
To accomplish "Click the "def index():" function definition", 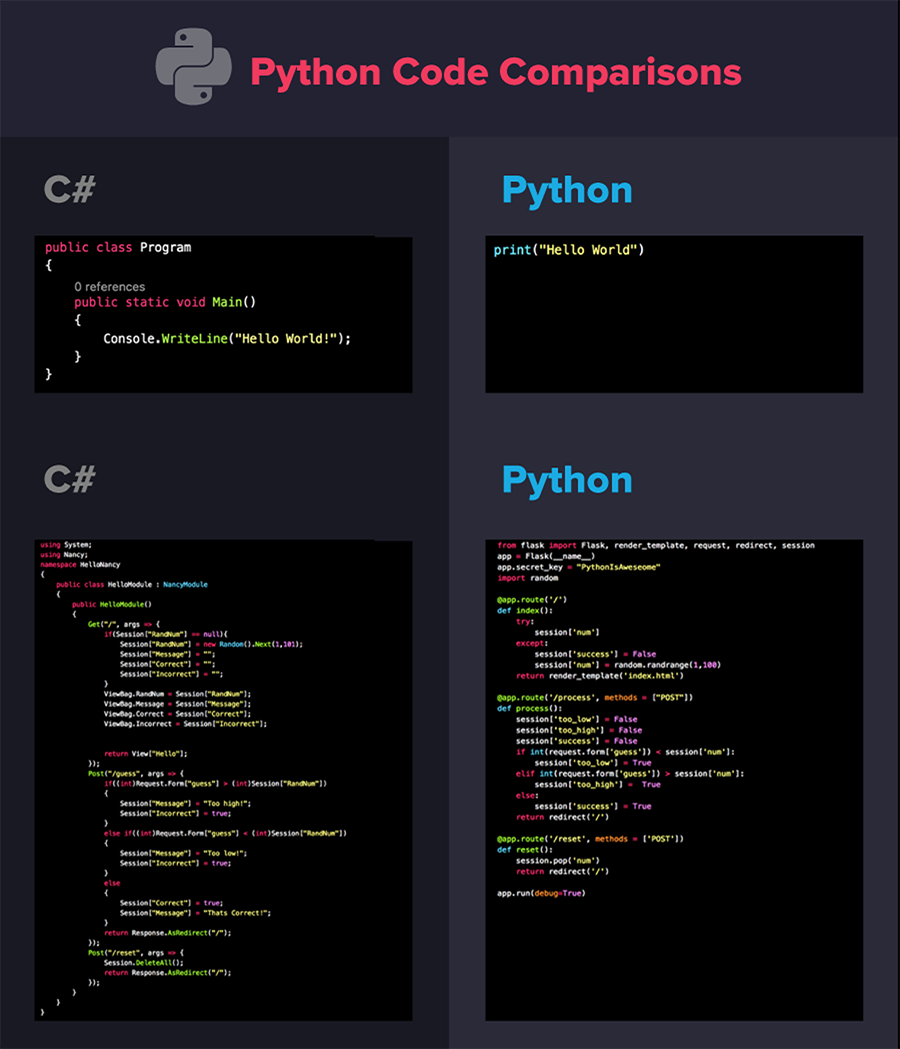I will coord(525,610).
